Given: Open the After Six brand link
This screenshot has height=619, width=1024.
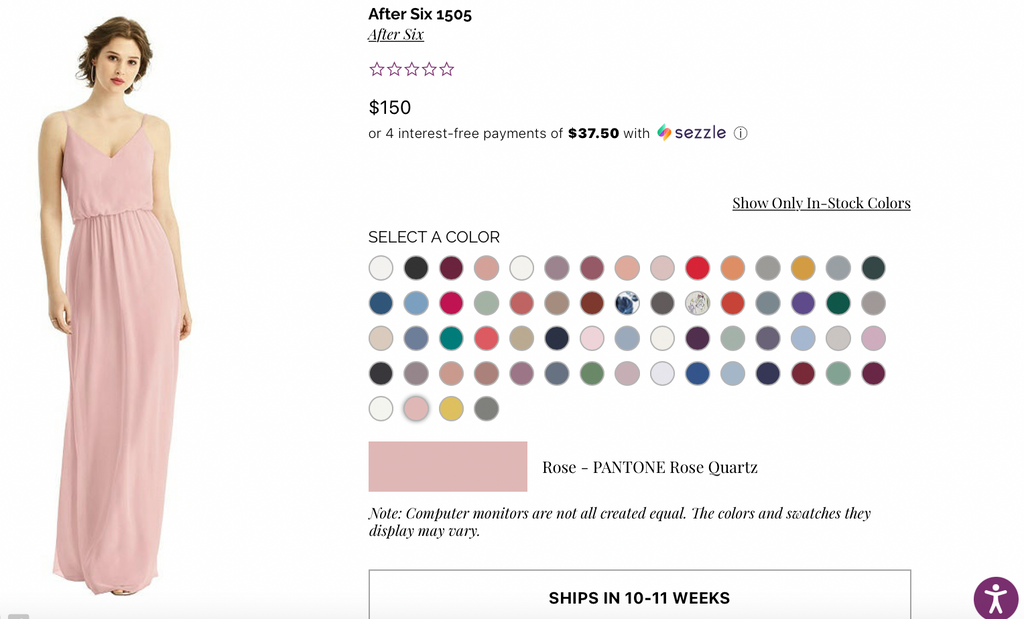Looking at the screenshot, I should point(396,35).
